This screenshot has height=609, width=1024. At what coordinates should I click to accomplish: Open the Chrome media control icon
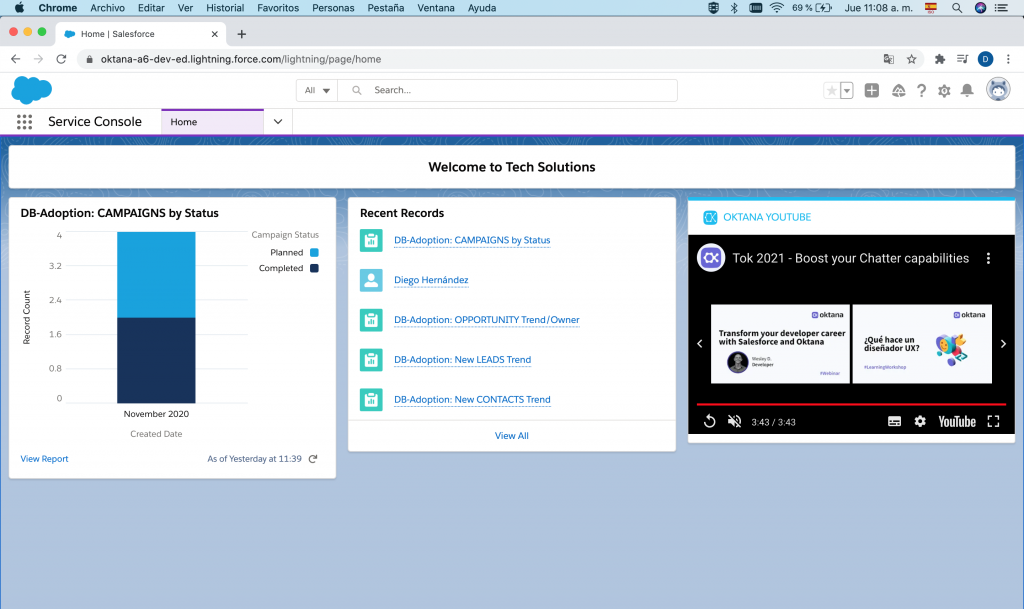[x=963, y=59]
